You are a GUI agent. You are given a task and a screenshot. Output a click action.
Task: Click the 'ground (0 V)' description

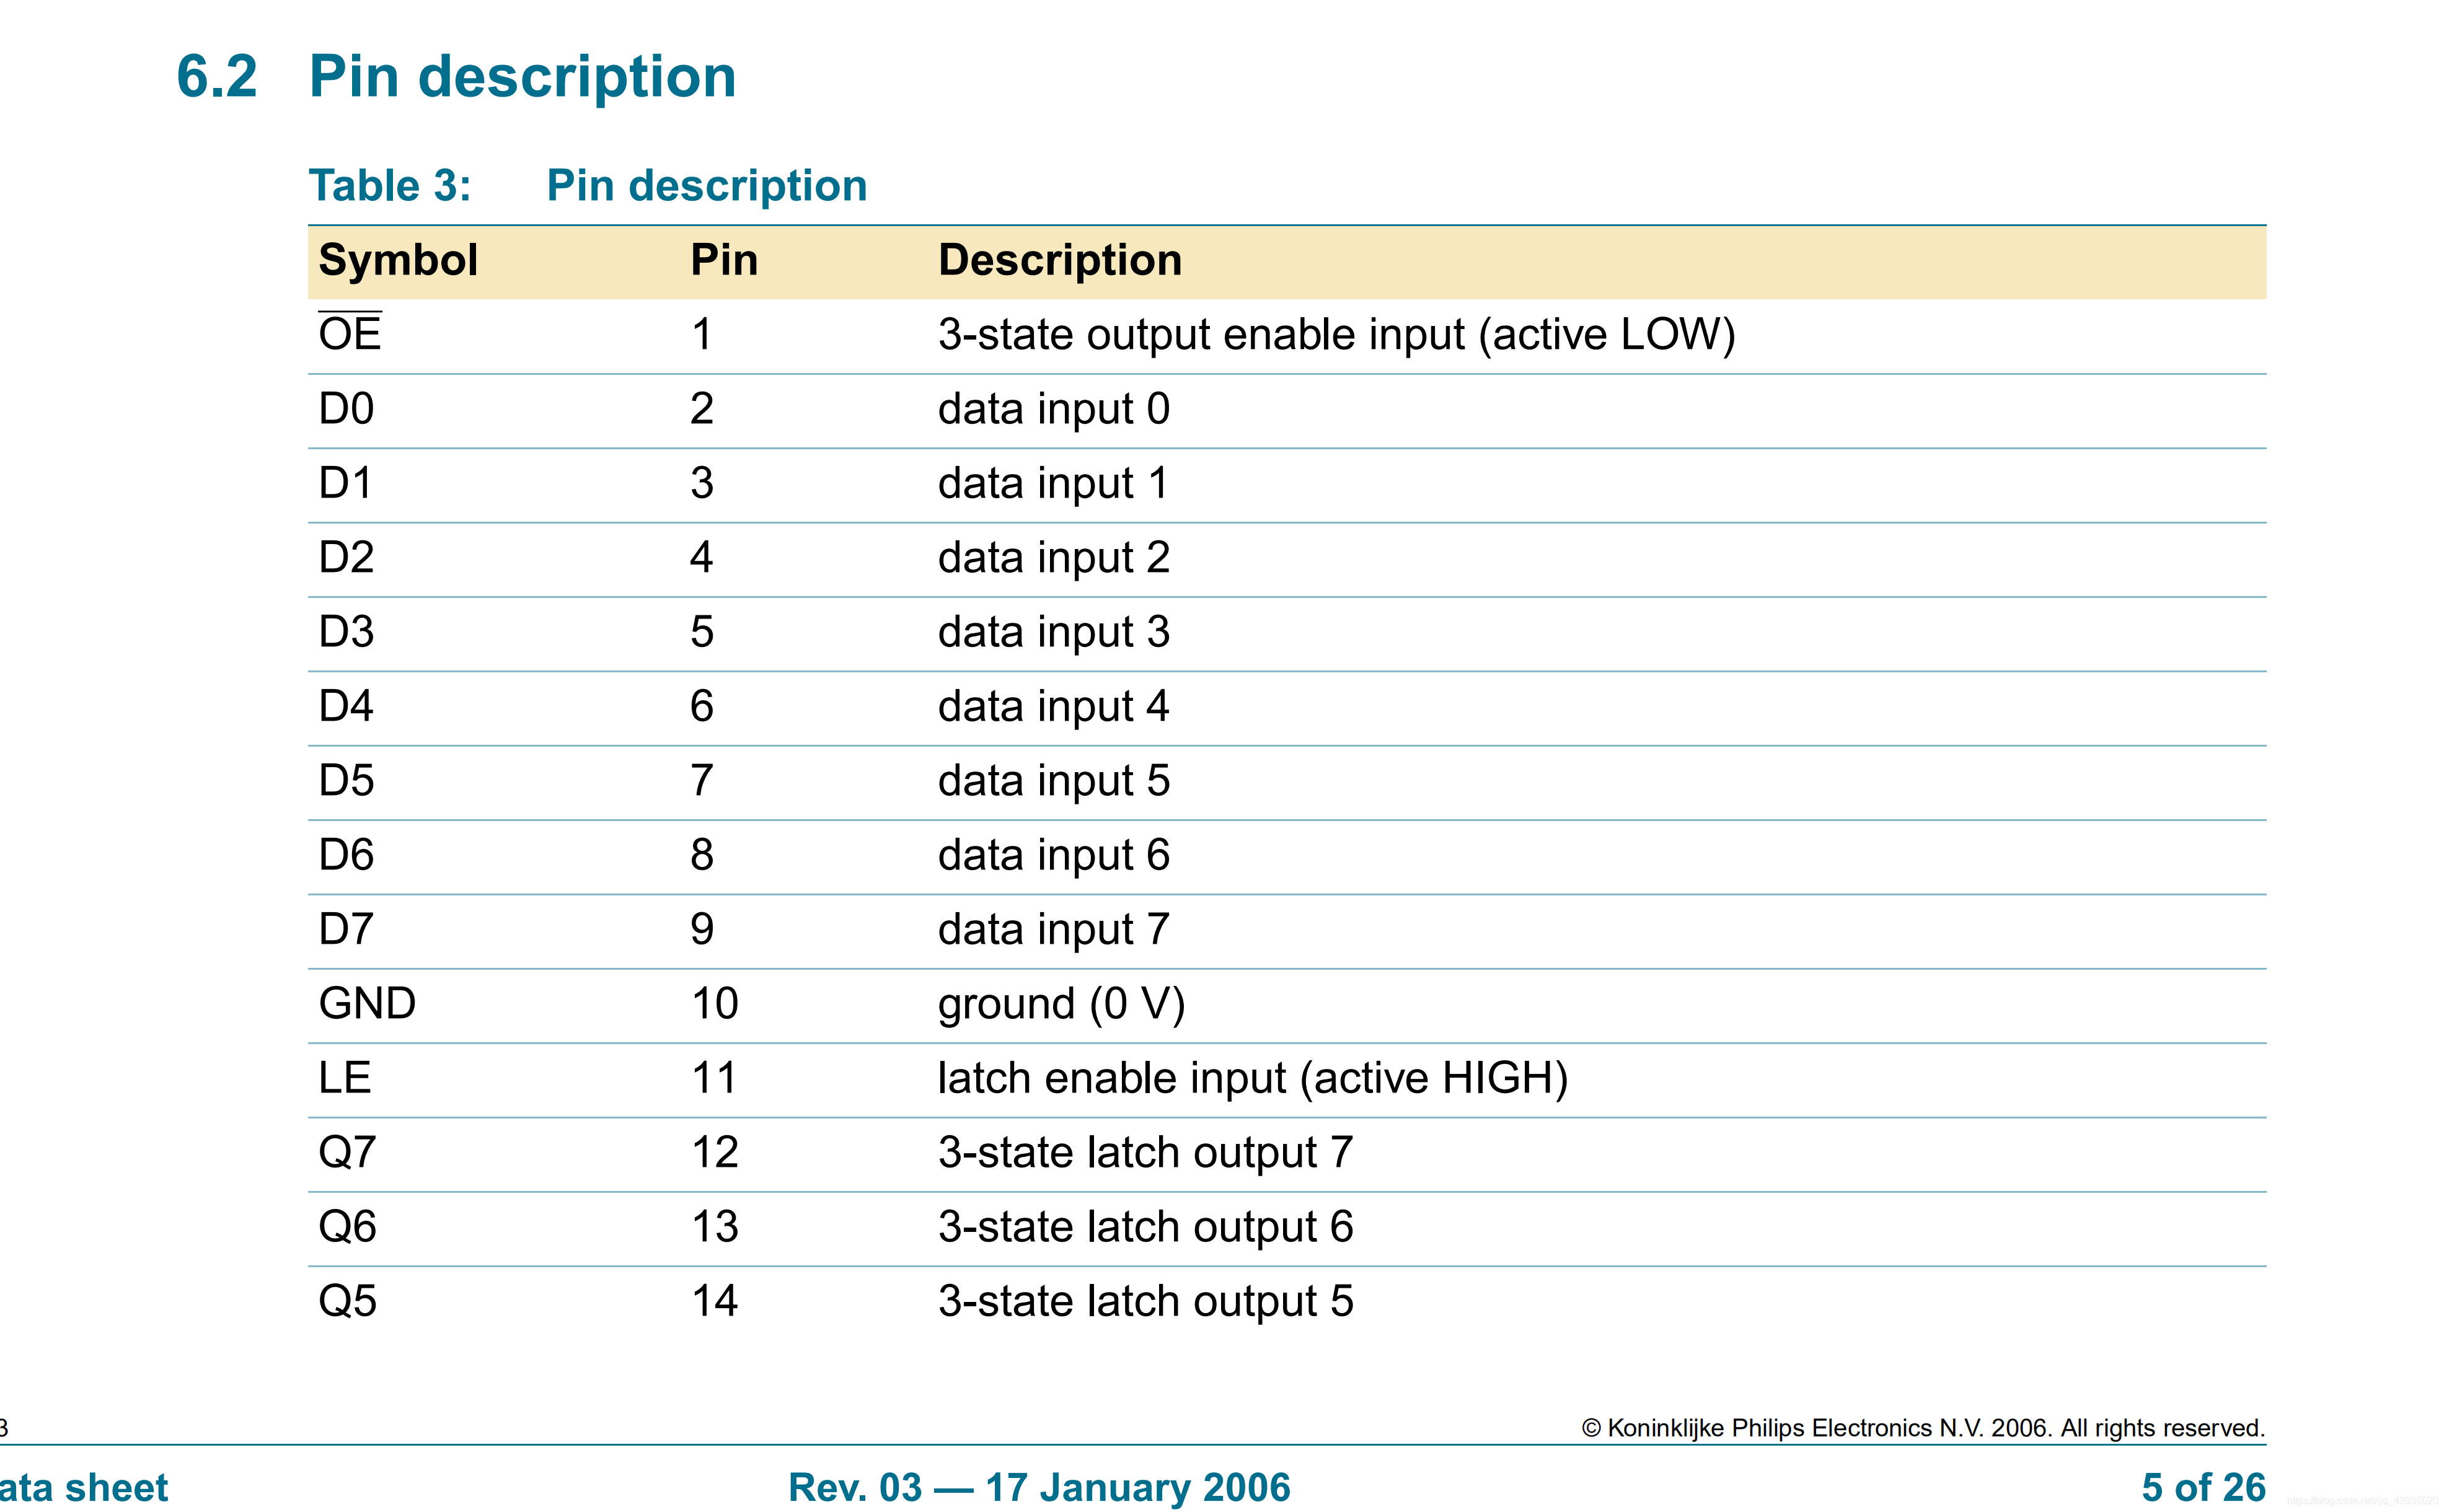click(x=1062, y=1004)
